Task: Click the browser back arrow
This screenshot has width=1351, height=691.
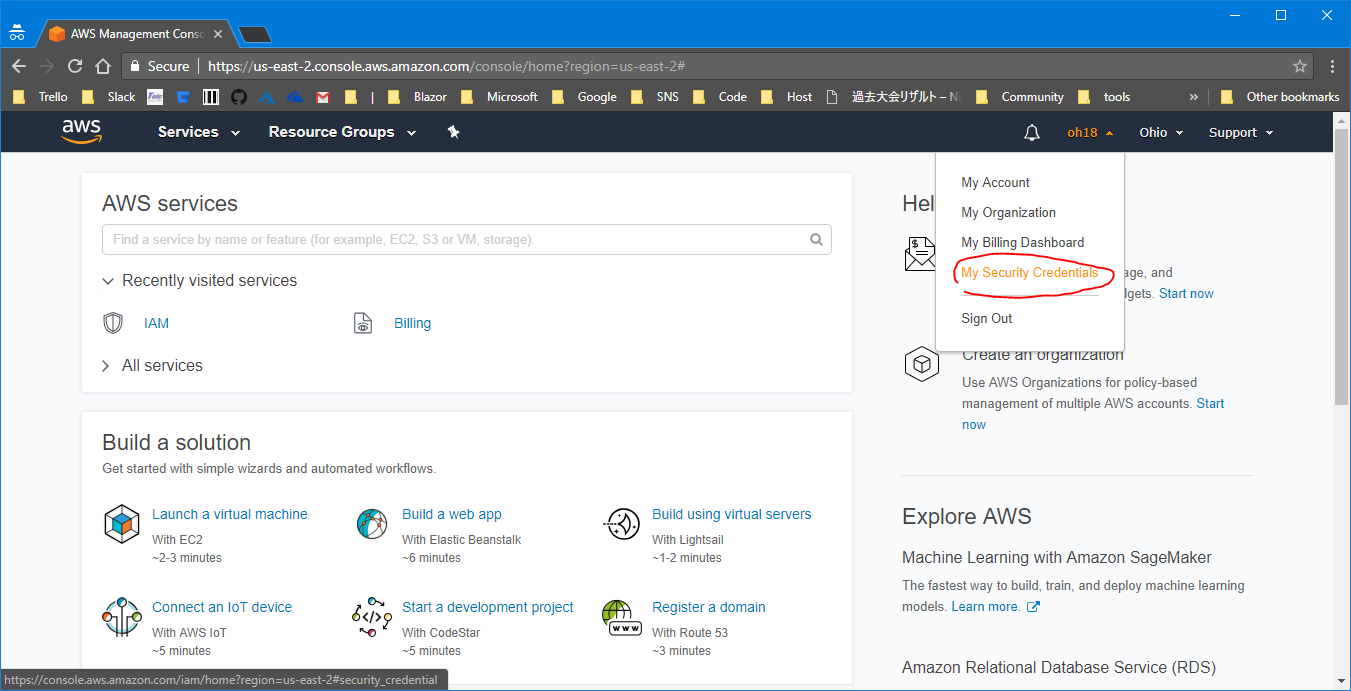Action: (x=18, y=66)
